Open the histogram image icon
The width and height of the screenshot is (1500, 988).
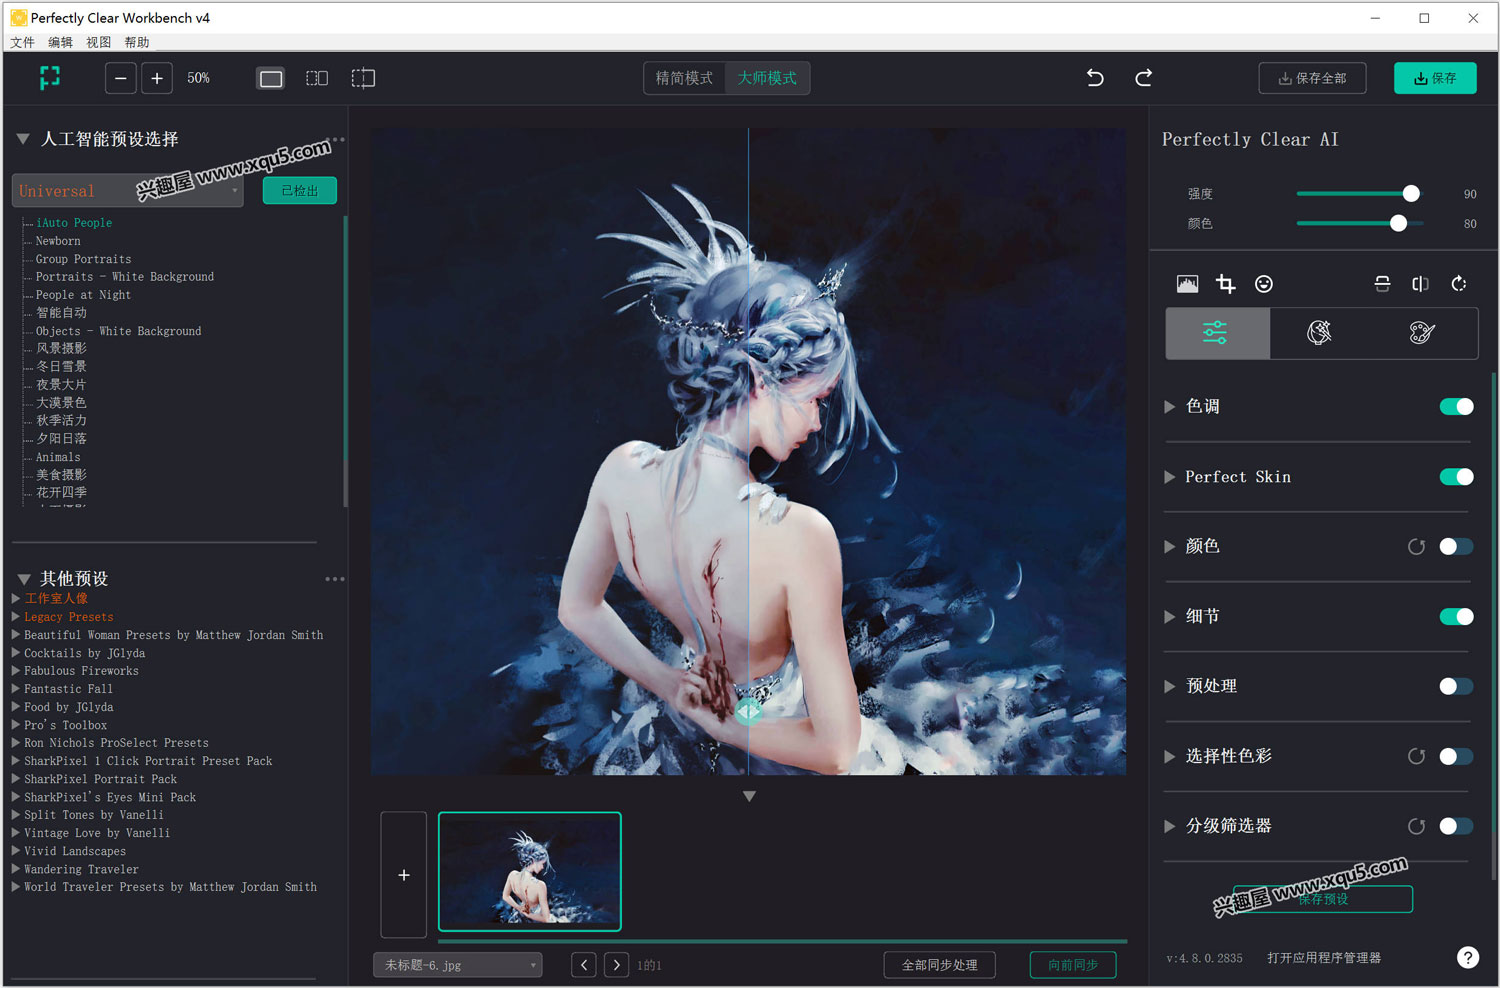point(1188,284)
